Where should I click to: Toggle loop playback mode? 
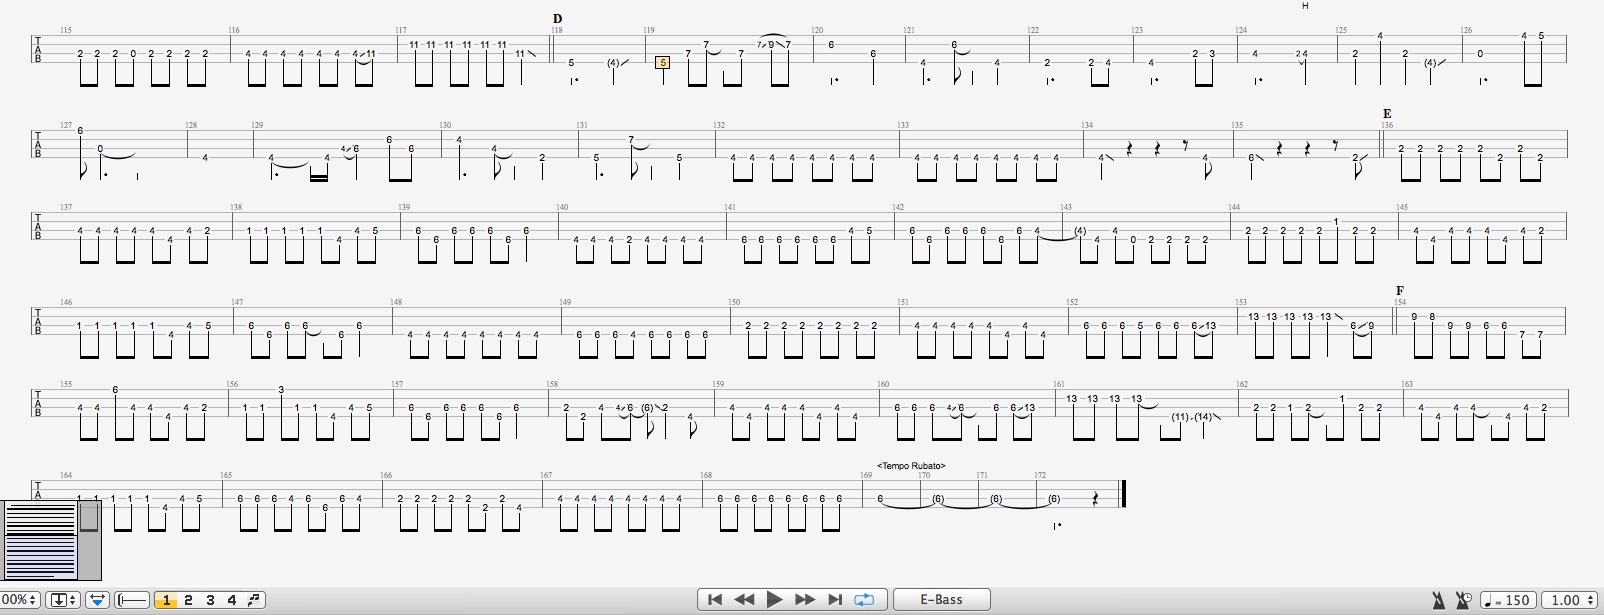coord(864,599)
